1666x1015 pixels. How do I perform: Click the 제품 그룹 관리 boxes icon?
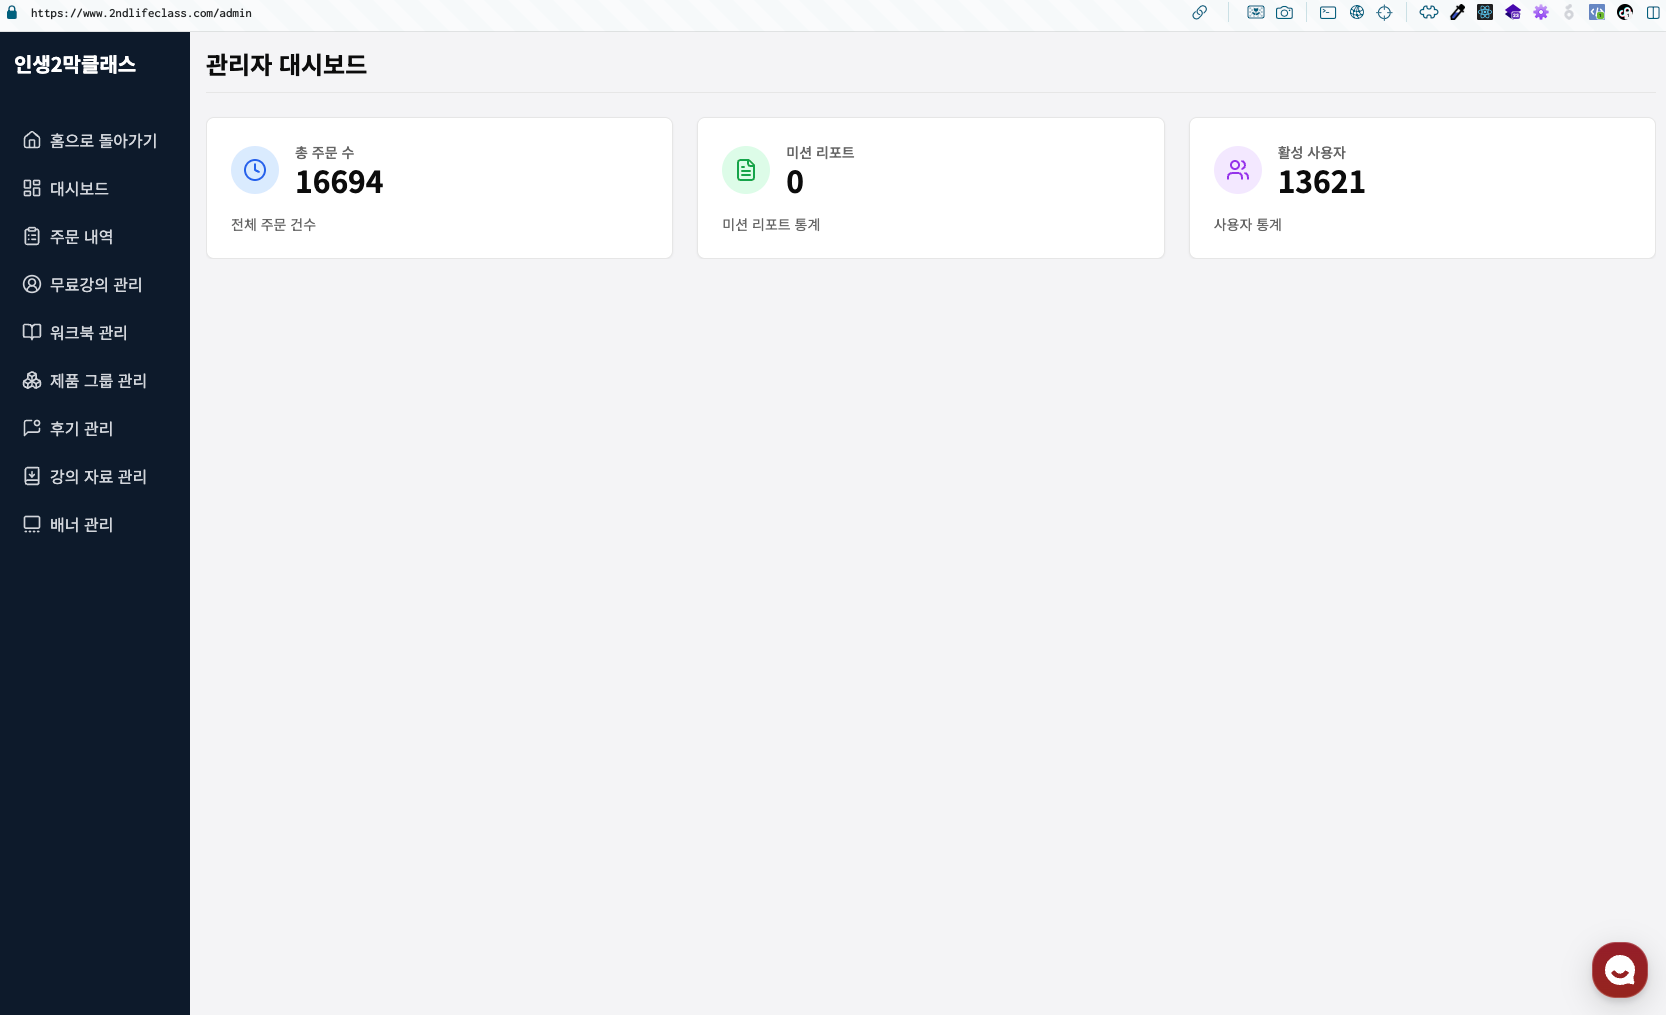click(x=32, y=380)
